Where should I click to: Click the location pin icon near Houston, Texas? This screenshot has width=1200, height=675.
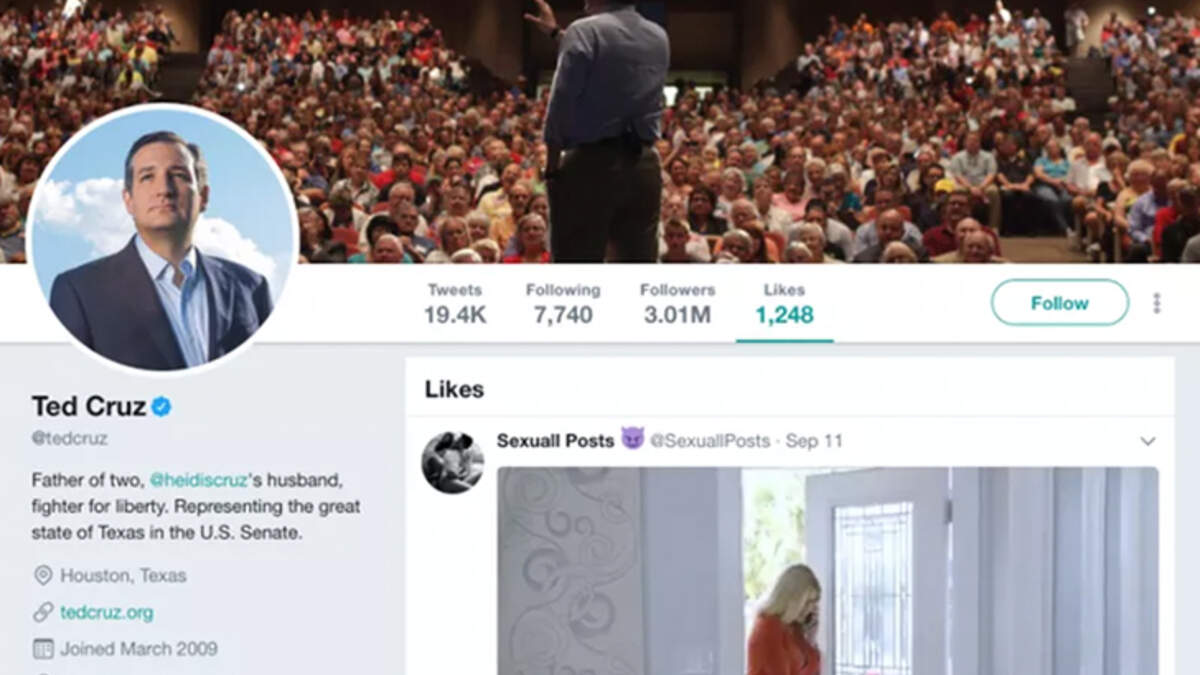tap(43, 575)
